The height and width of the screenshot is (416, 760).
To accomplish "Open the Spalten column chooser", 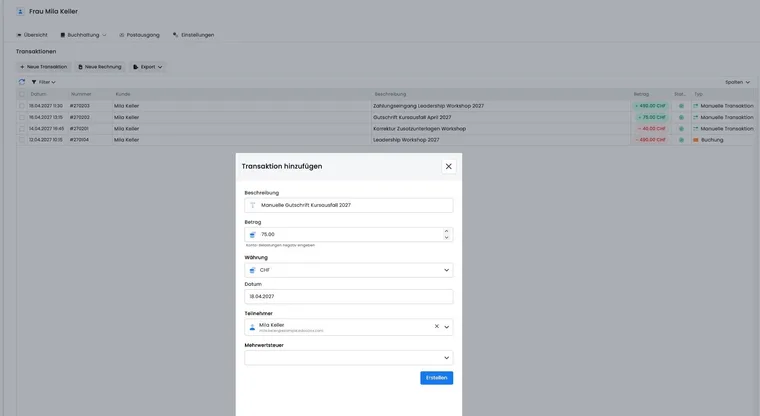I will 737,82.
